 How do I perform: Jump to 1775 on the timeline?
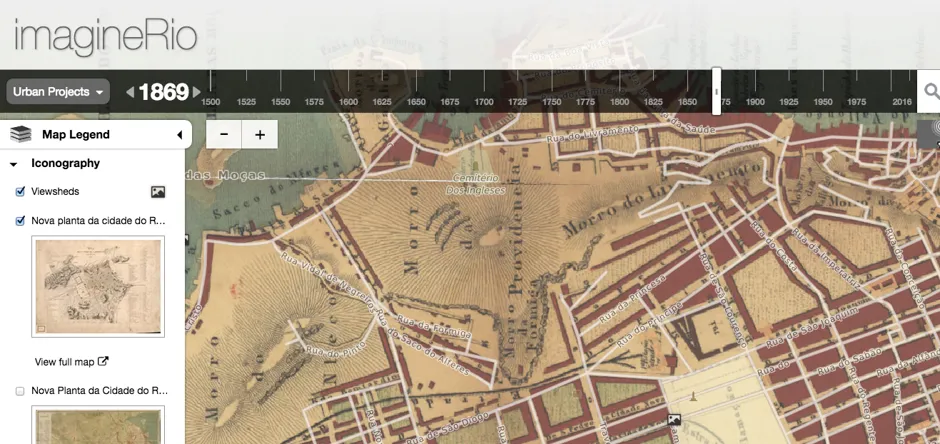[x=585, y=102]
